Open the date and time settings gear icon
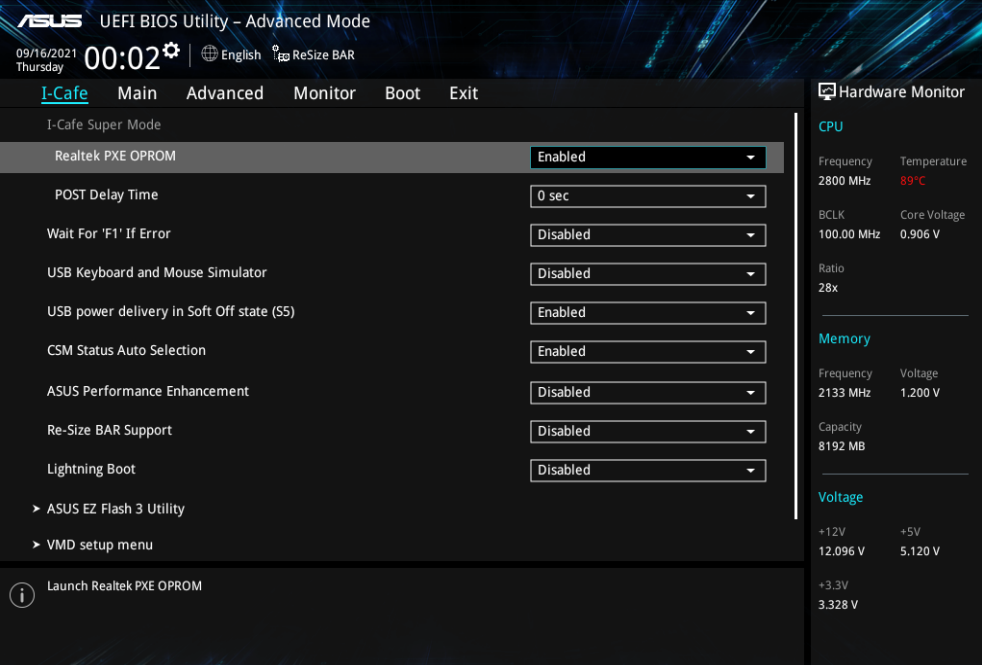This screenshot has height=665, width=982. tap(171, 50)
